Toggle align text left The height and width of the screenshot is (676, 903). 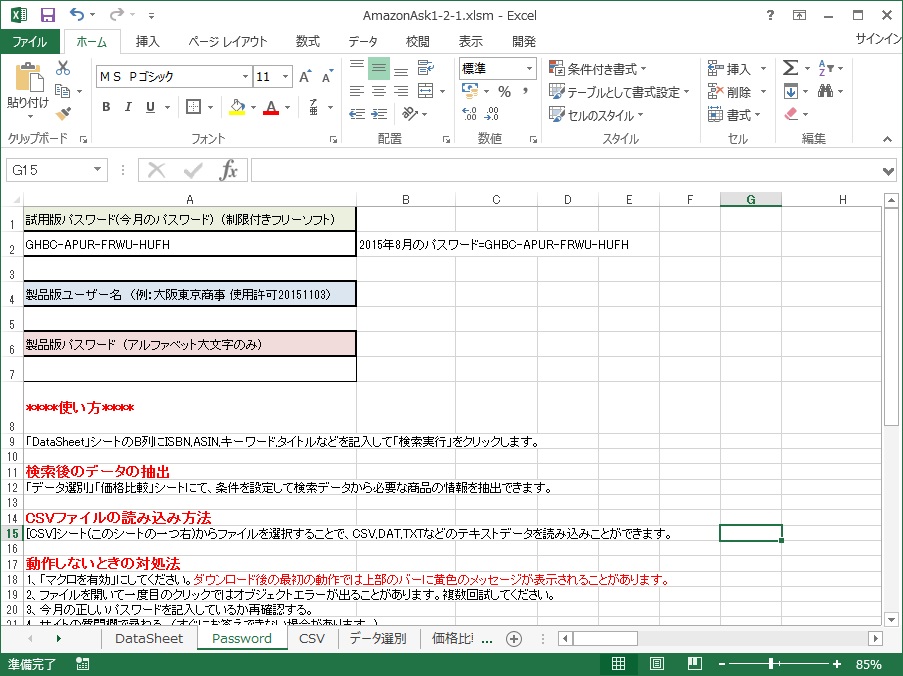tap(357, 91)
